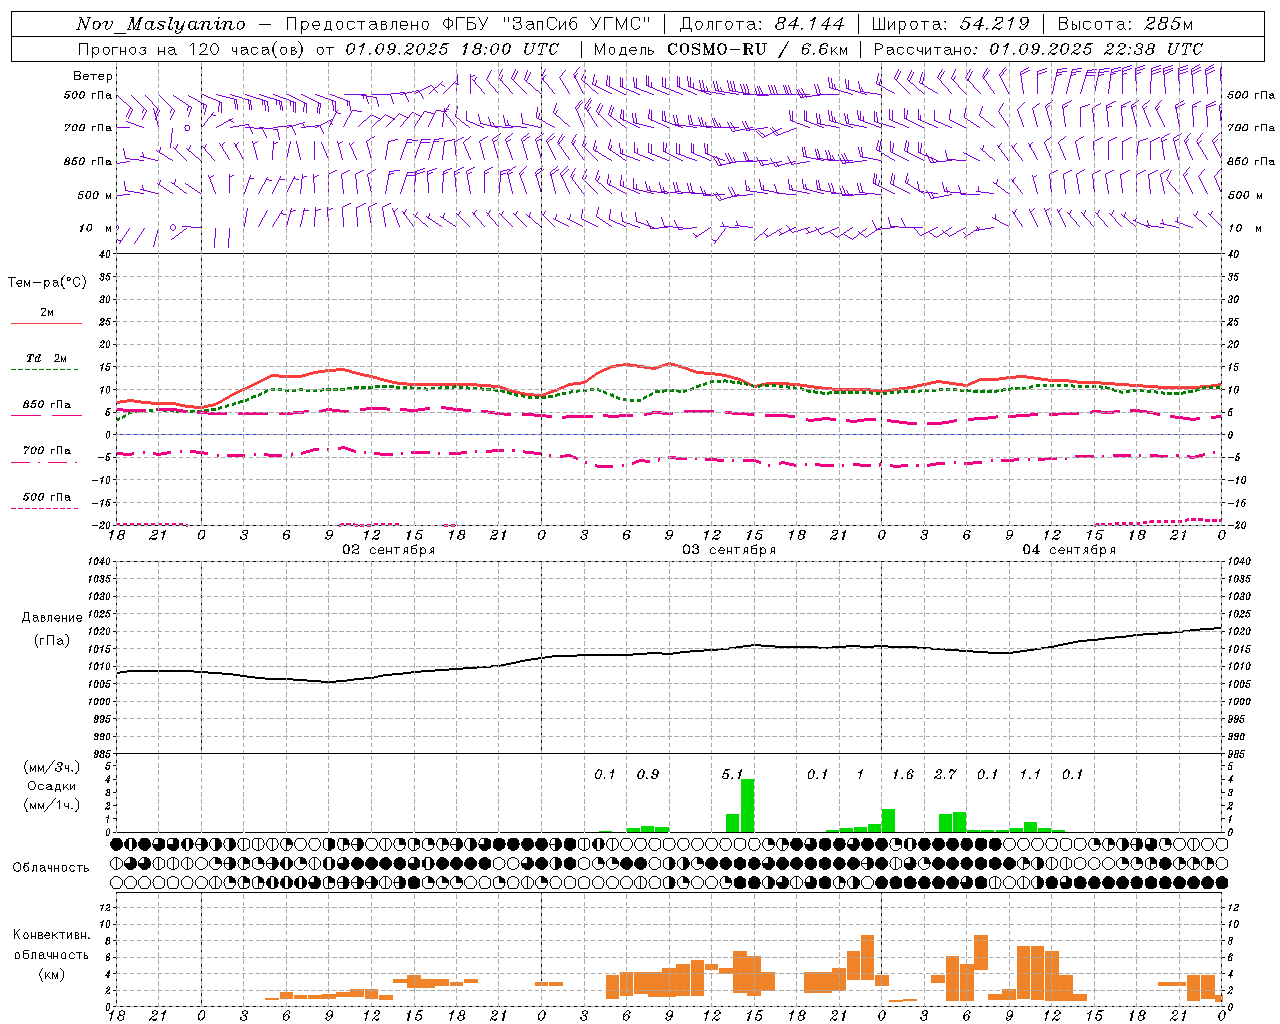Select the Тем-ра(°C) axis title
This screenshot has width=1280, height=1024.
(47, 283)
